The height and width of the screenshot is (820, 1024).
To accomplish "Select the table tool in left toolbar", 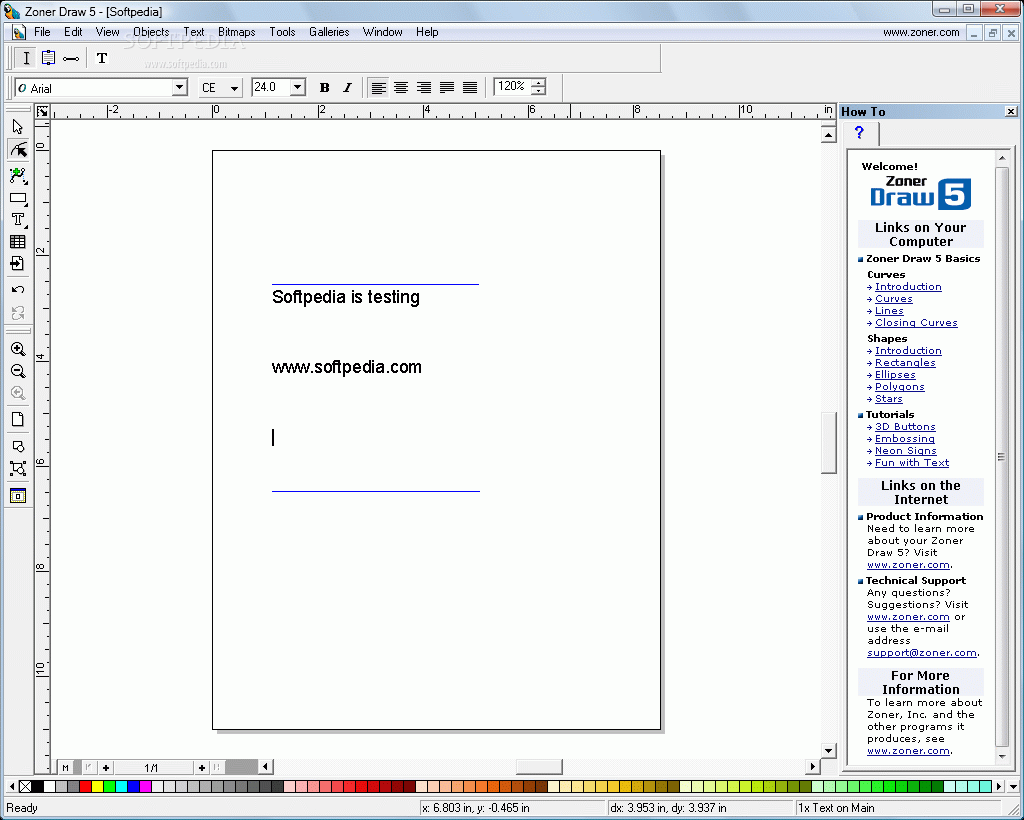I will click(x=18, y=242).
